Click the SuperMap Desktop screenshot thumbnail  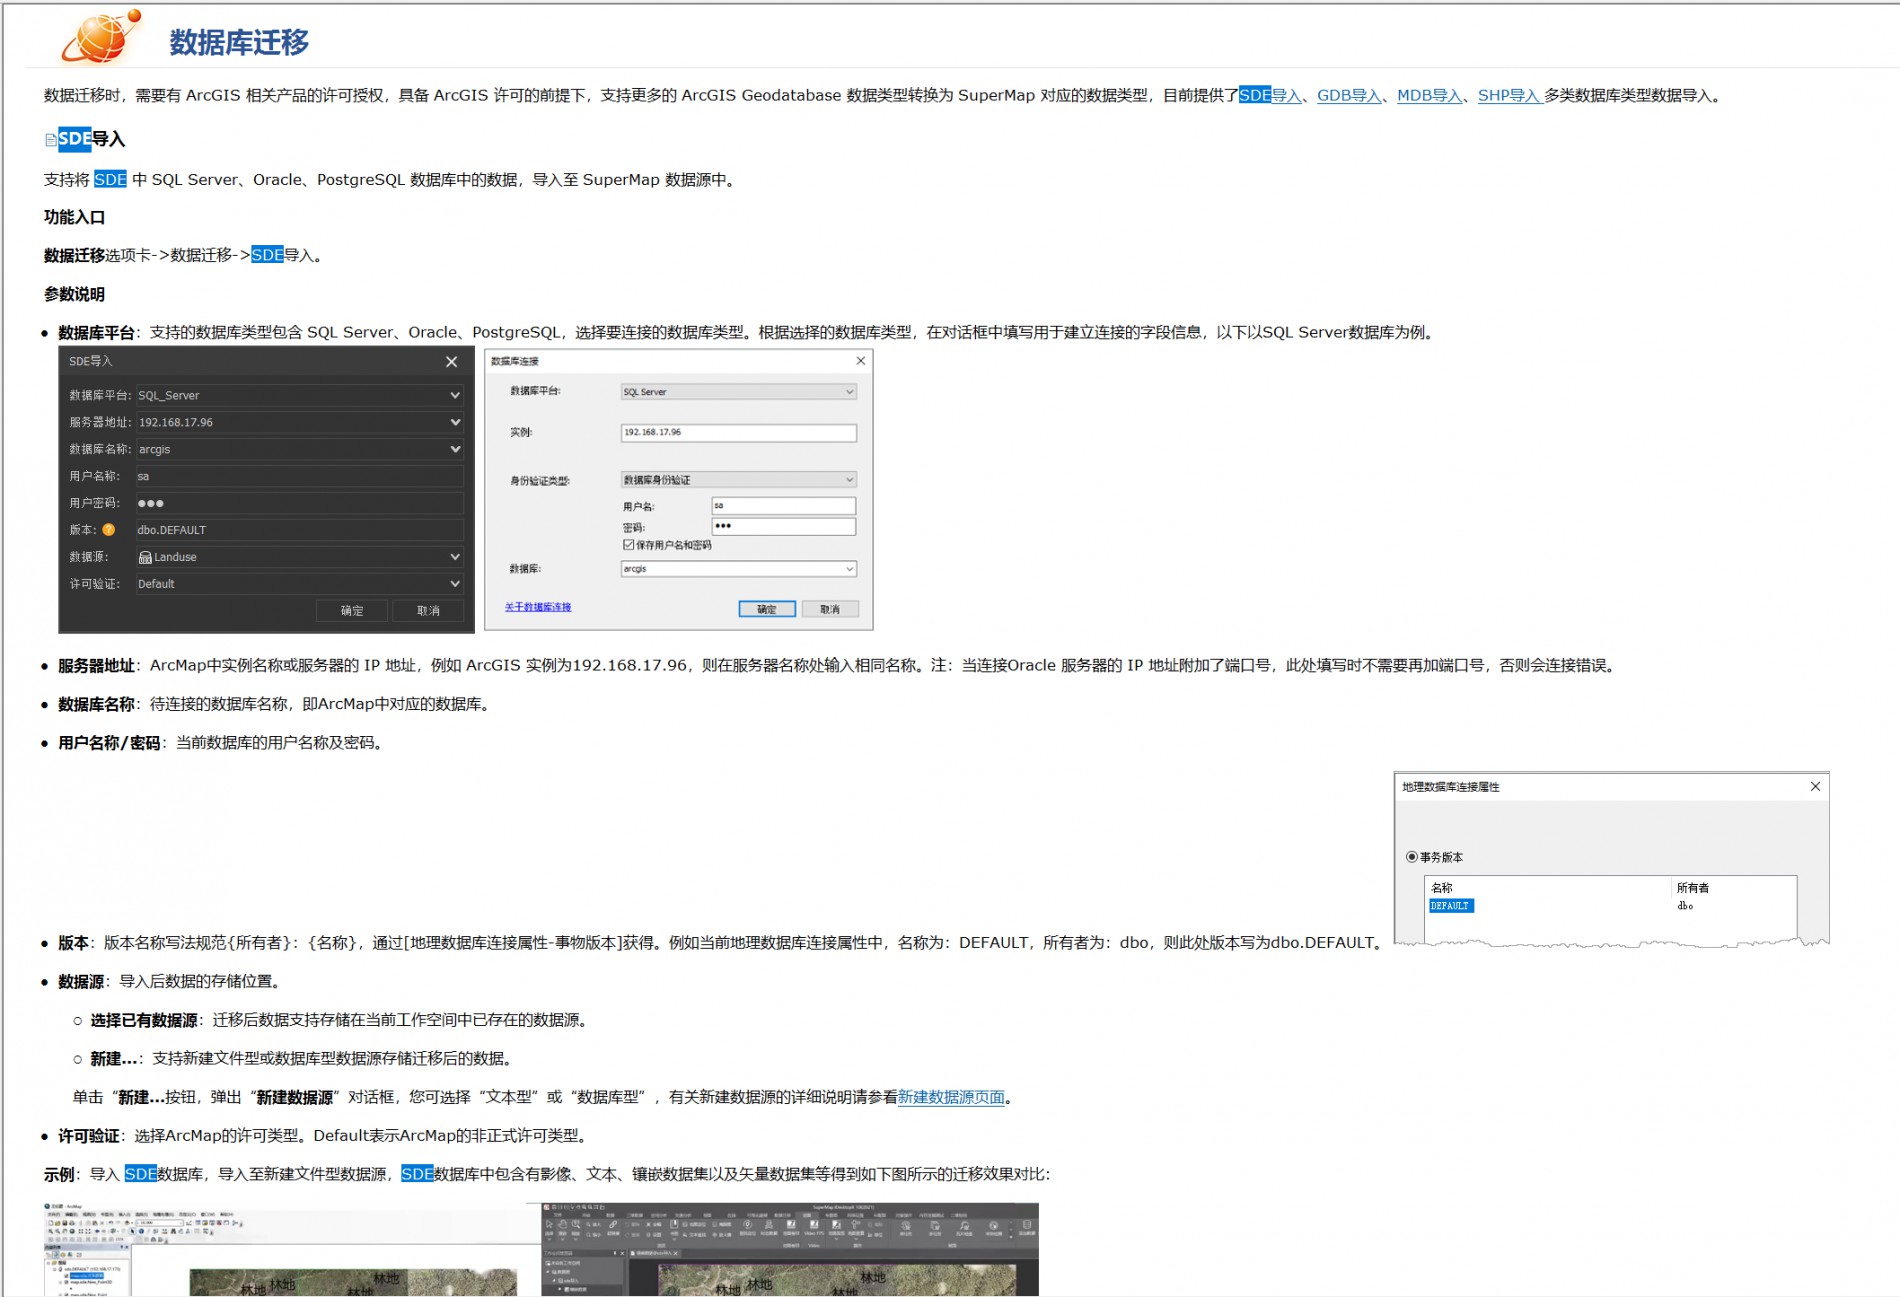pyautogui.click(x=790, y=1249)
